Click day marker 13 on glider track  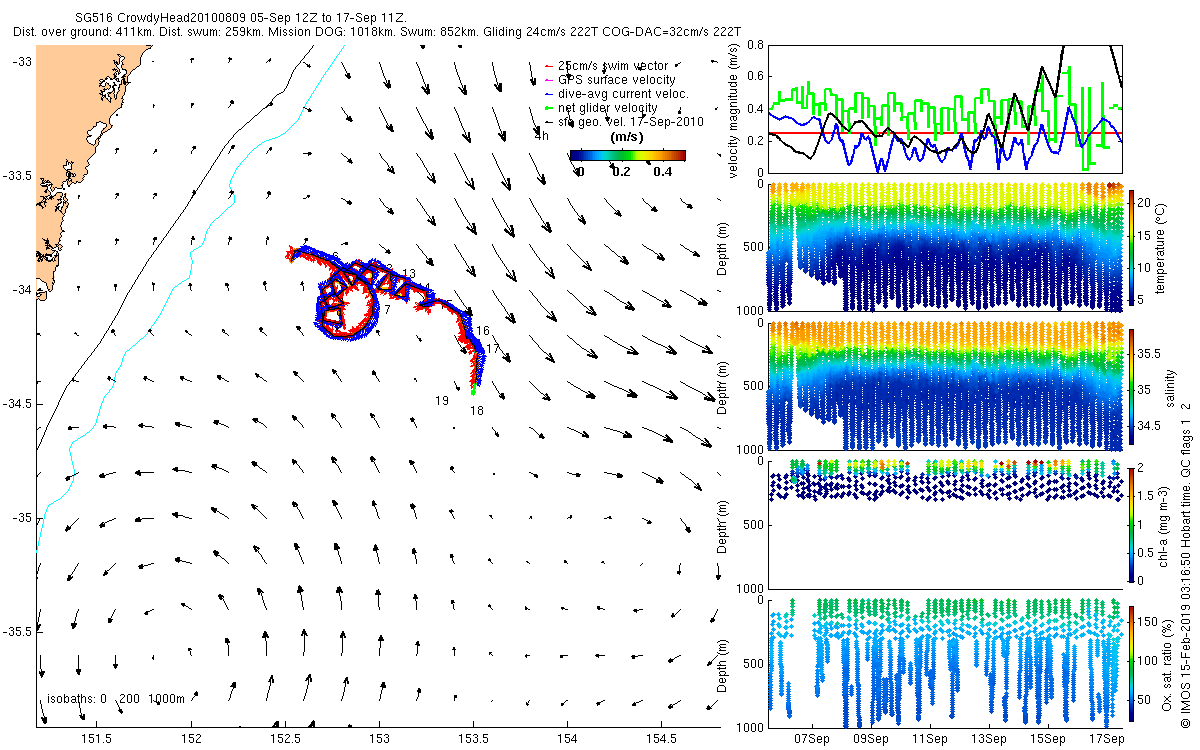(408, 274)
